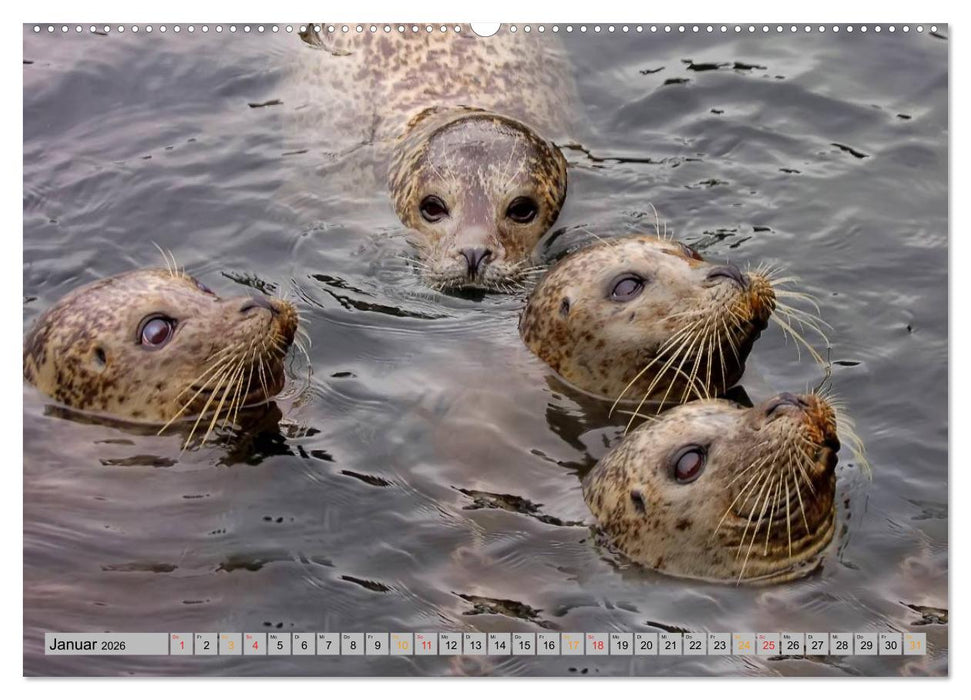Select Saturday 31 date cell
This screenshot has height=700, width=971.
(x=914, y=645)
